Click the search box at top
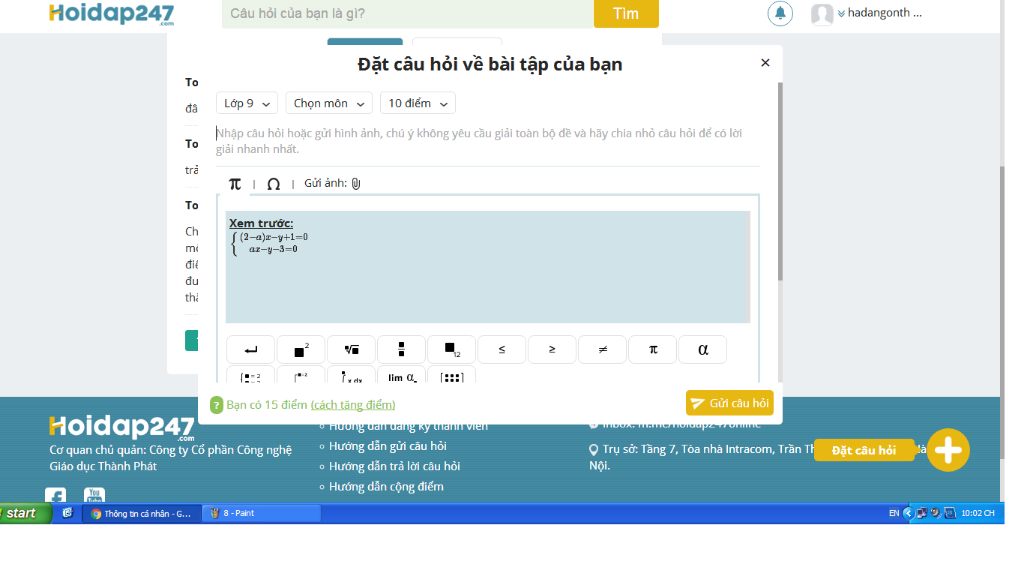This screenshot has width=1024, height=576. pos(408,14)
